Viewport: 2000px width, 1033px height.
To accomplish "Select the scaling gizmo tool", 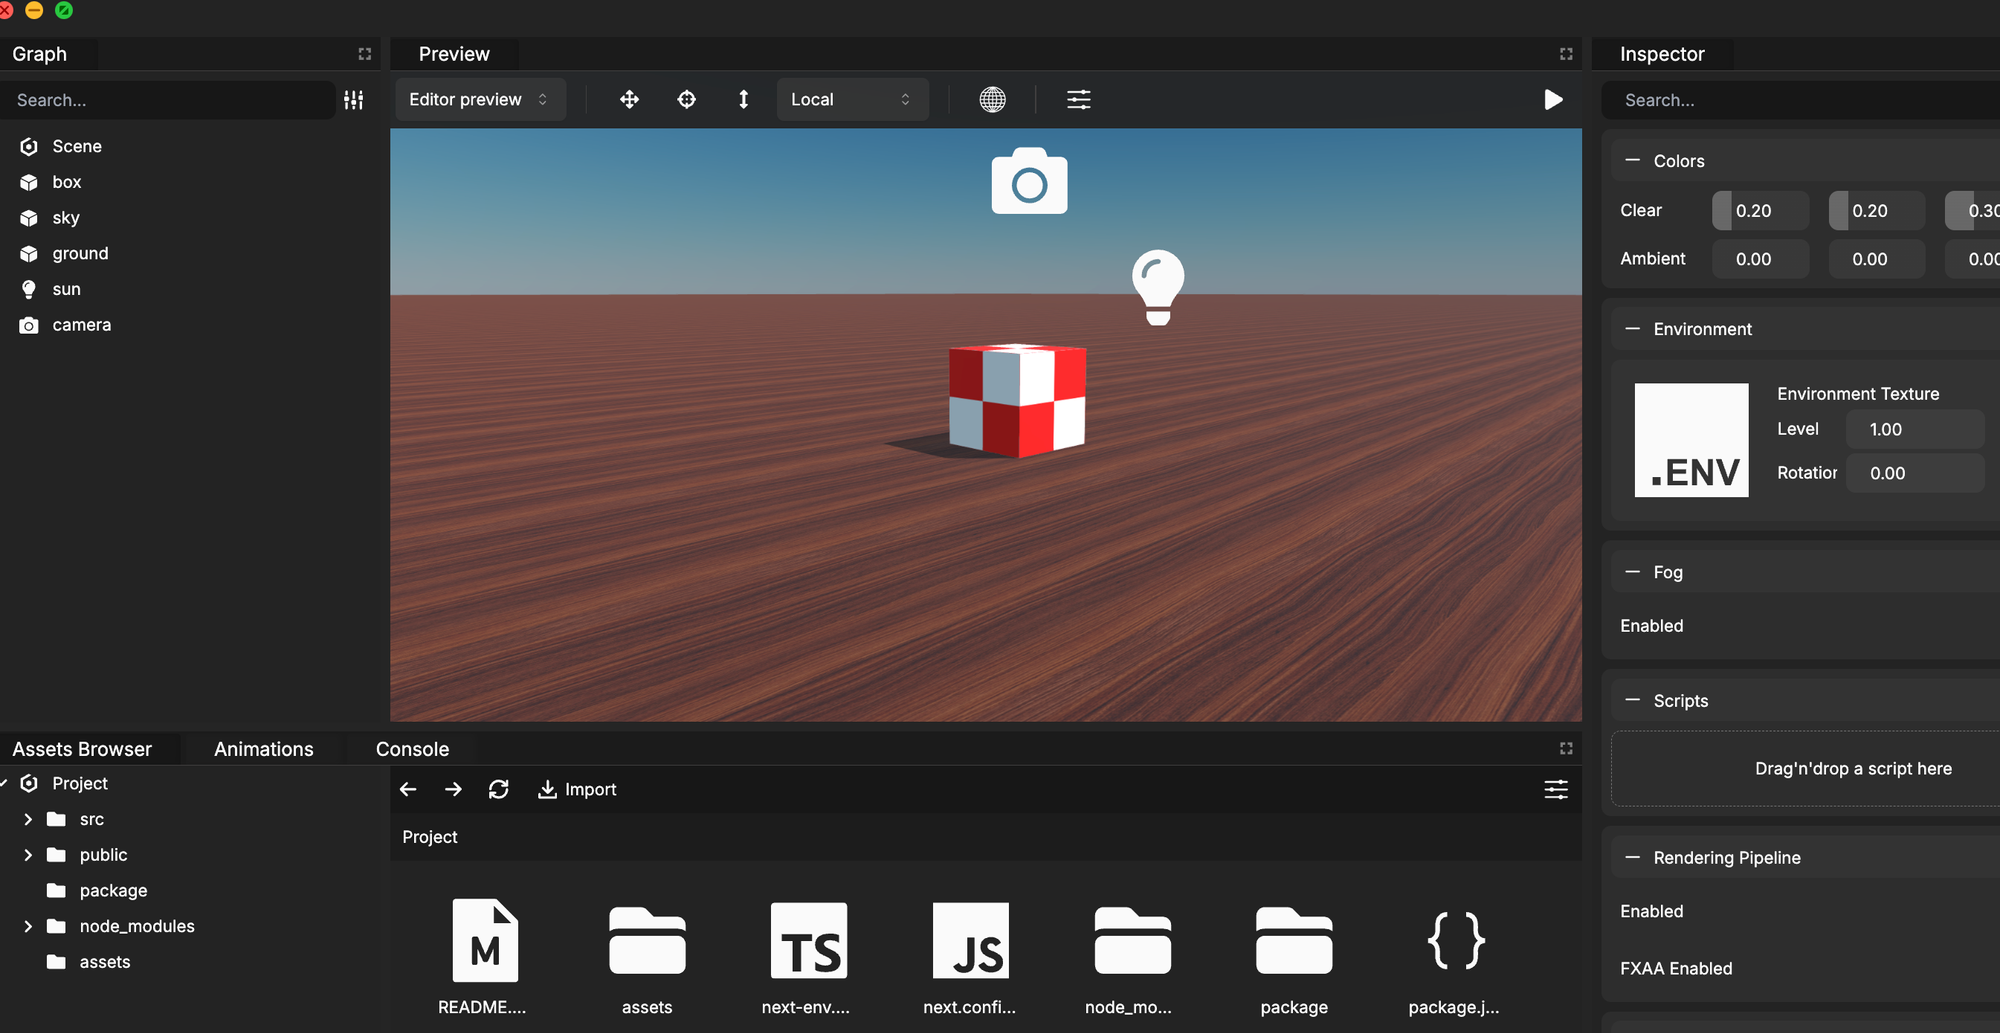I will (743, 100).
